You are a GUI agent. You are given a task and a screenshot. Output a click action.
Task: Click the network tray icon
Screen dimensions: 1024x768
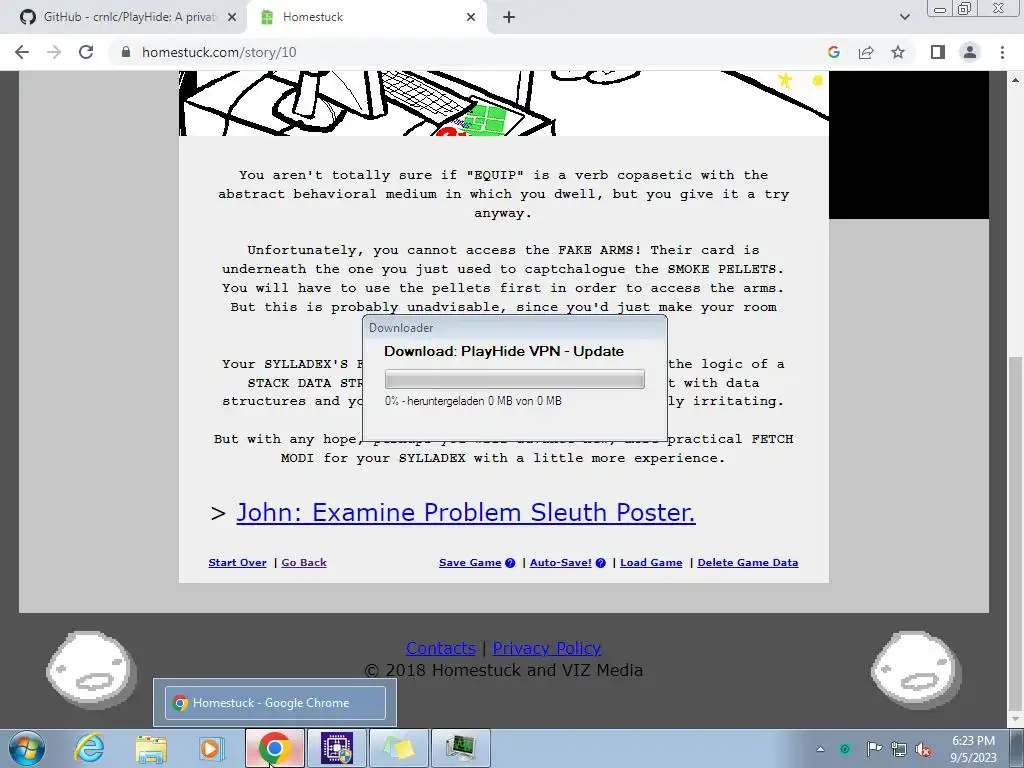click(899, 749)
